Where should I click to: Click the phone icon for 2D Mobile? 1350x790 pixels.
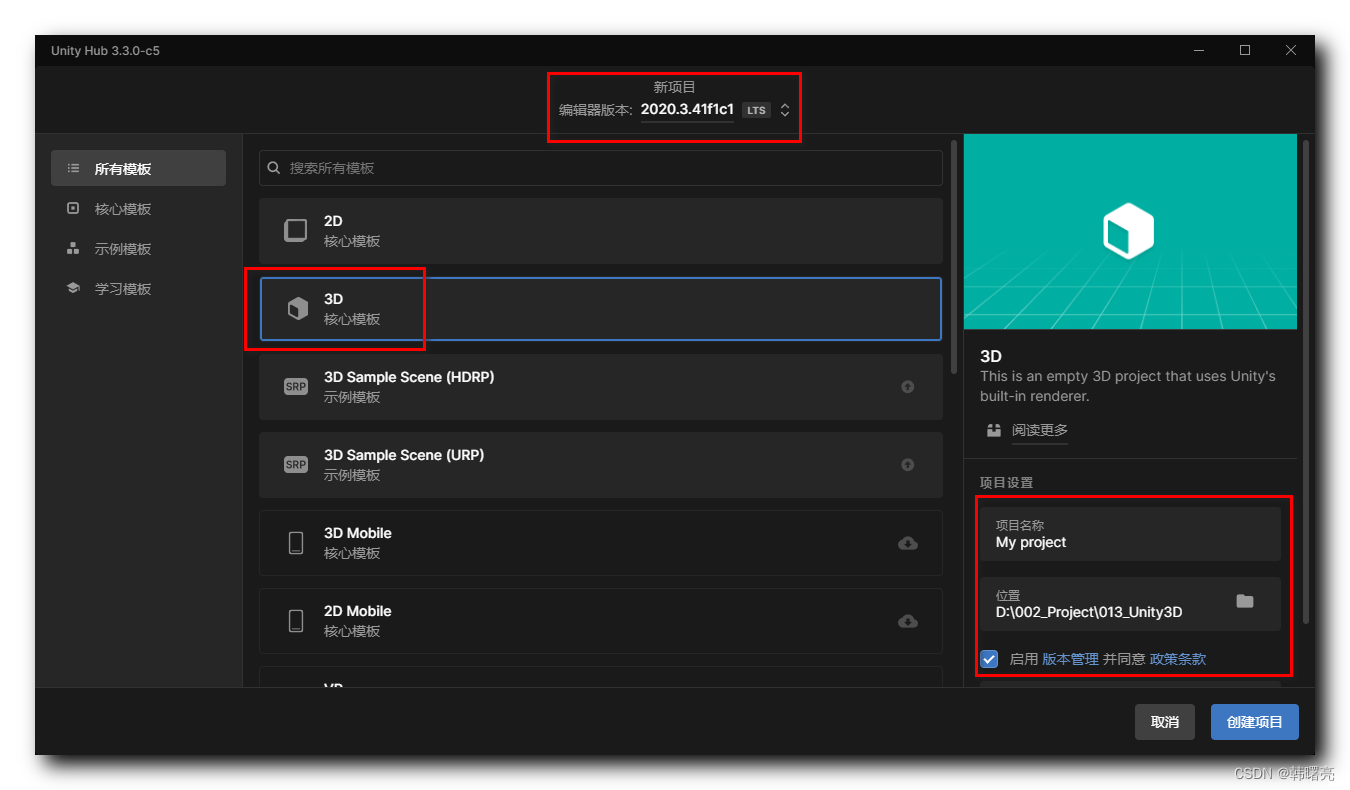[296, 621]
